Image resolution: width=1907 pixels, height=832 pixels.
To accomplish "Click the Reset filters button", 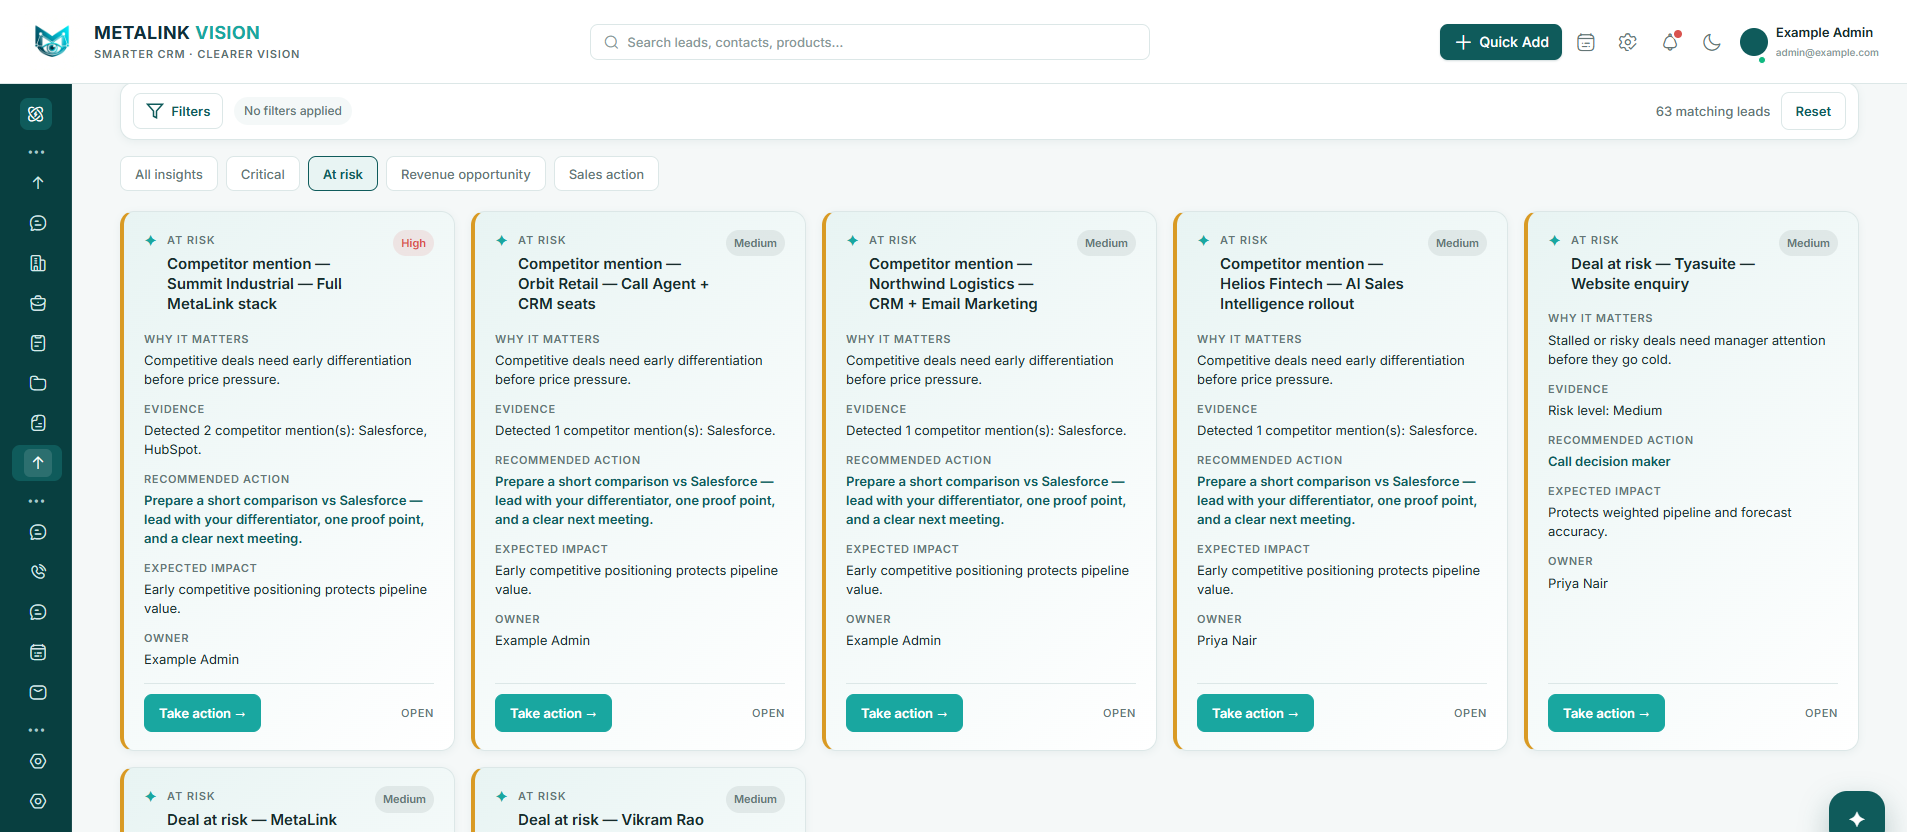I will pos(1812,111).
